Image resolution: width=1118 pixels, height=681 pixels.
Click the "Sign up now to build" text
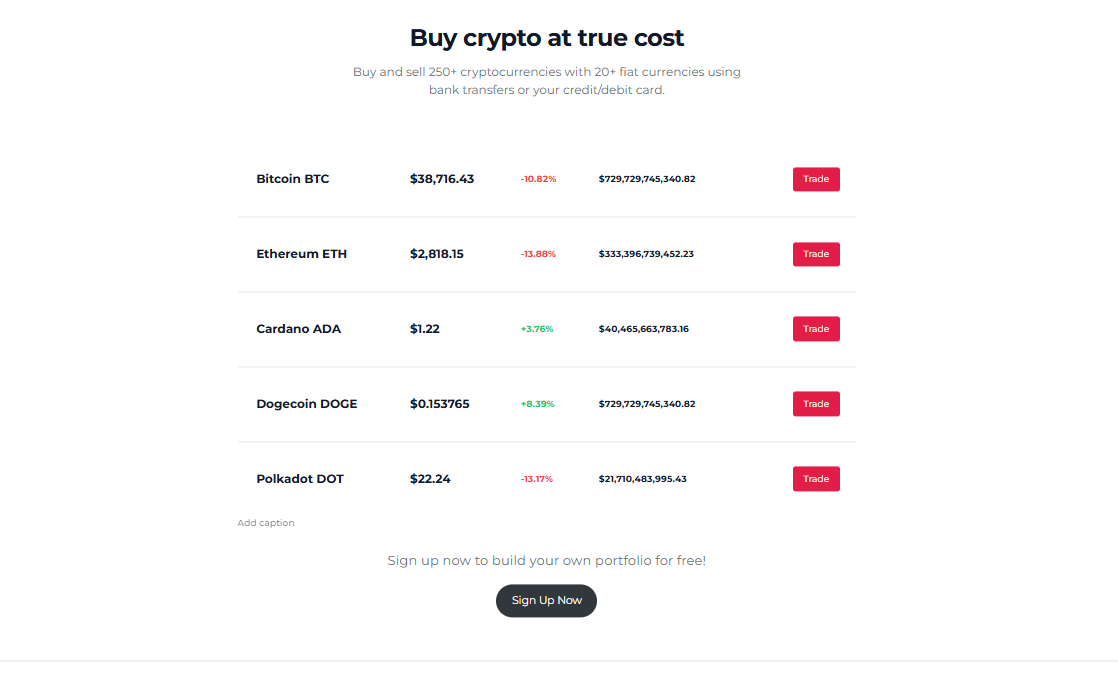pos(546,560)
